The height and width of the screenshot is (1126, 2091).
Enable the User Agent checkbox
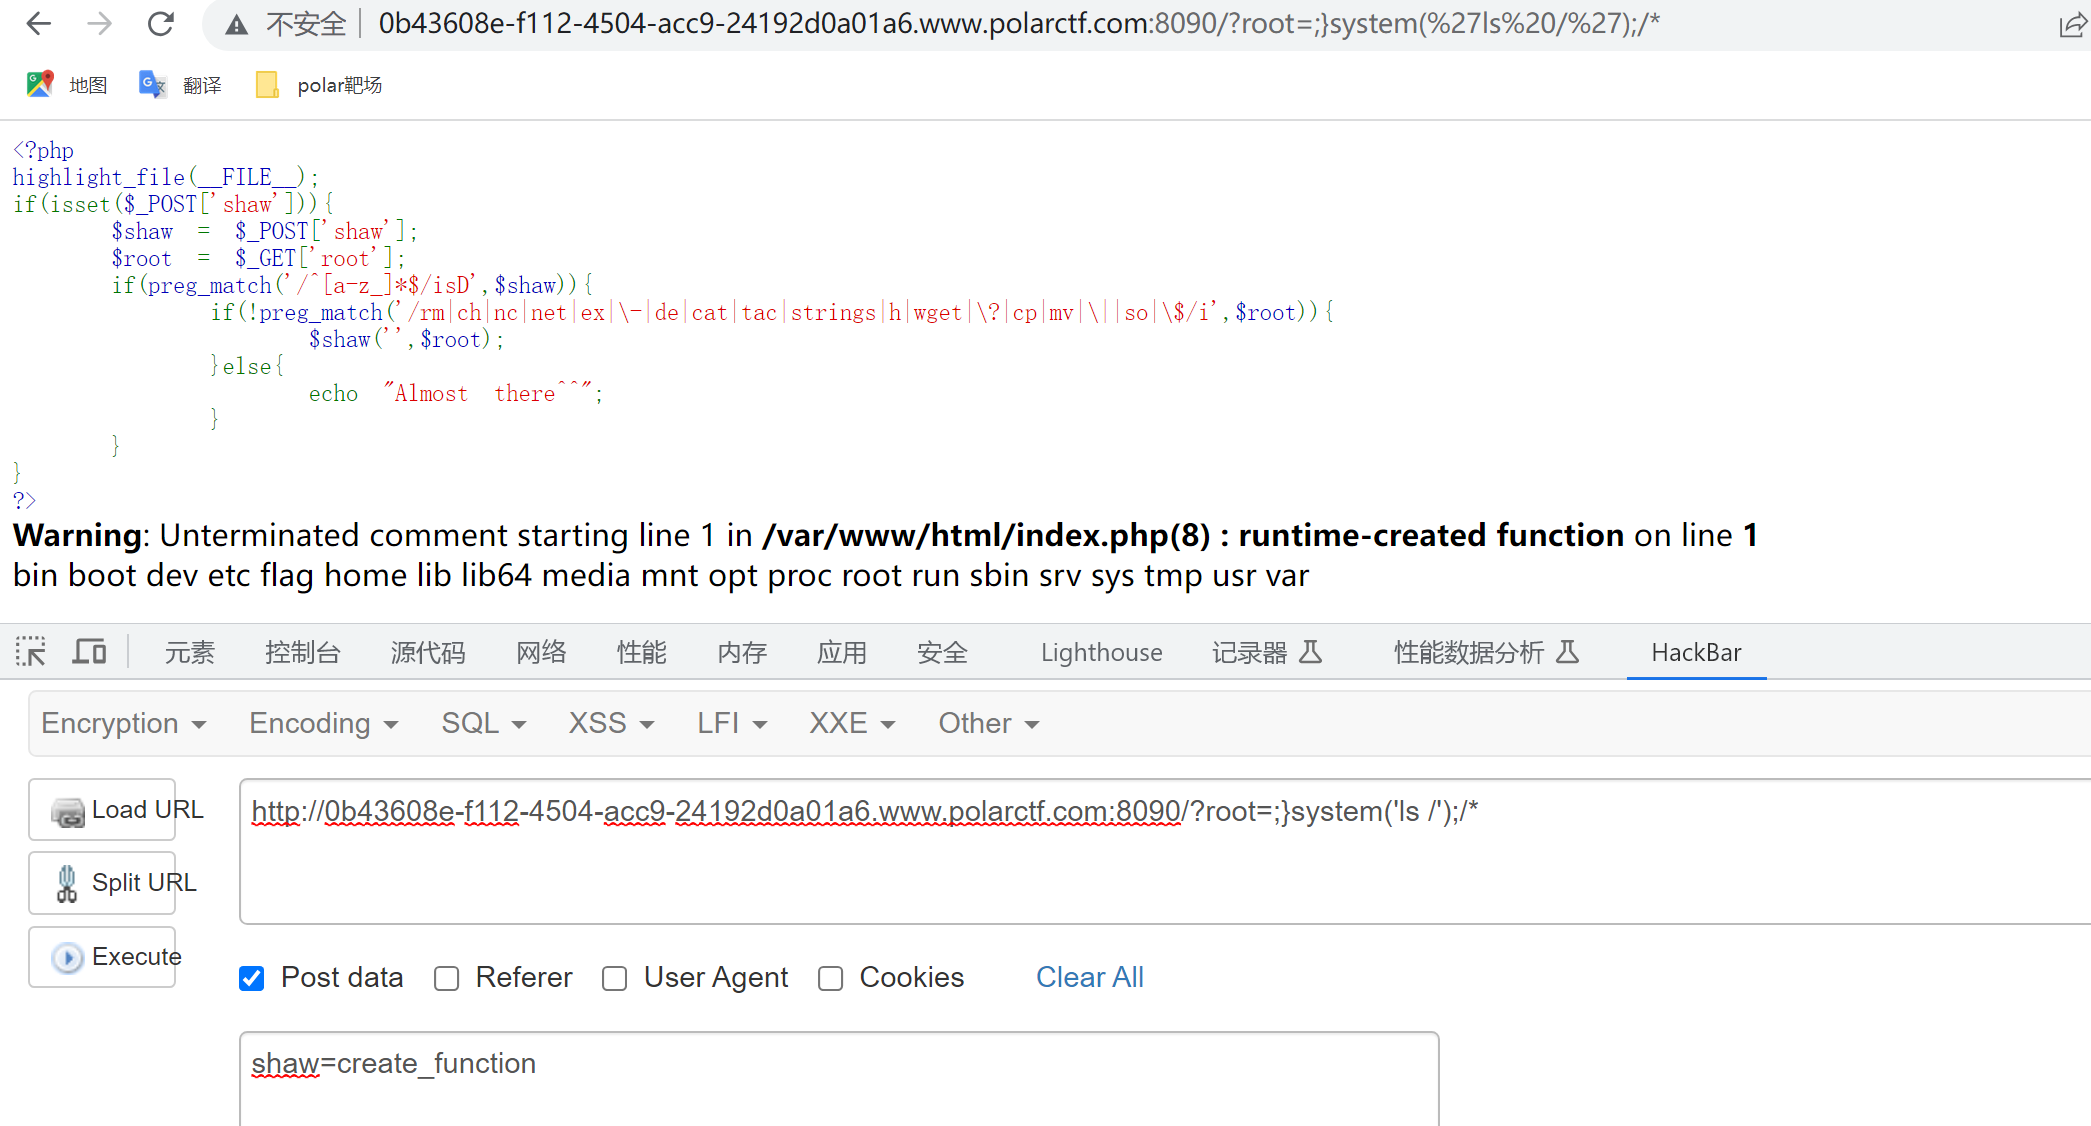pyautogui.click(x=615, y=978)
